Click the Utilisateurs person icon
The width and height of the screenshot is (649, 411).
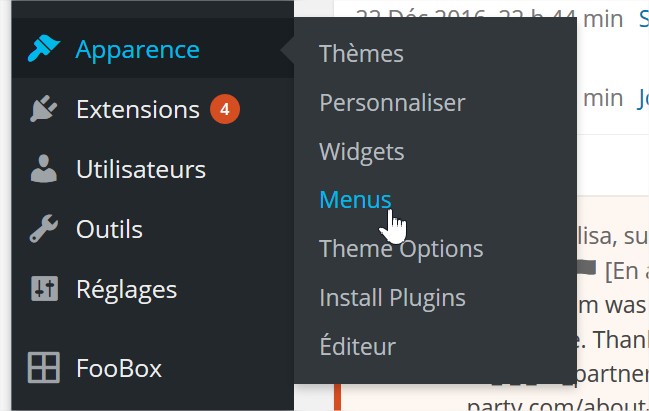pyautogui.click(x=44, y=169)
